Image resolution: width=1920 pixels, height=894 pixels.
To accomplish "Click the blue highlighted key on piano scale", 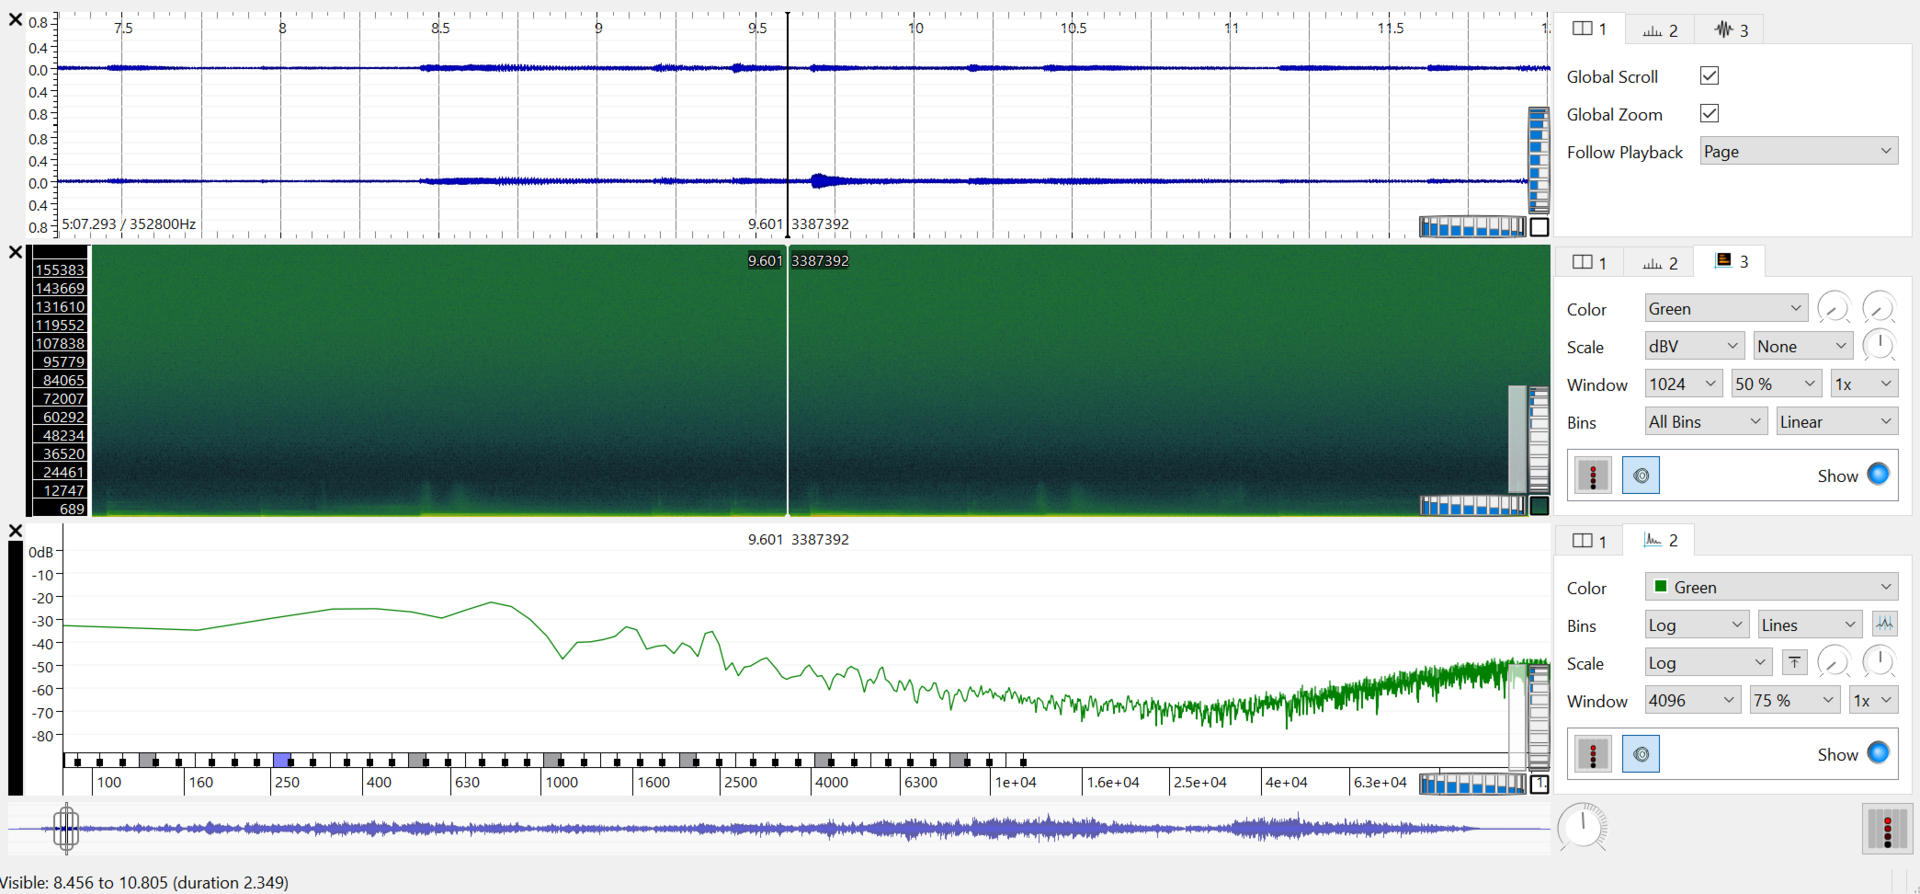I will [x=283, y=760].
